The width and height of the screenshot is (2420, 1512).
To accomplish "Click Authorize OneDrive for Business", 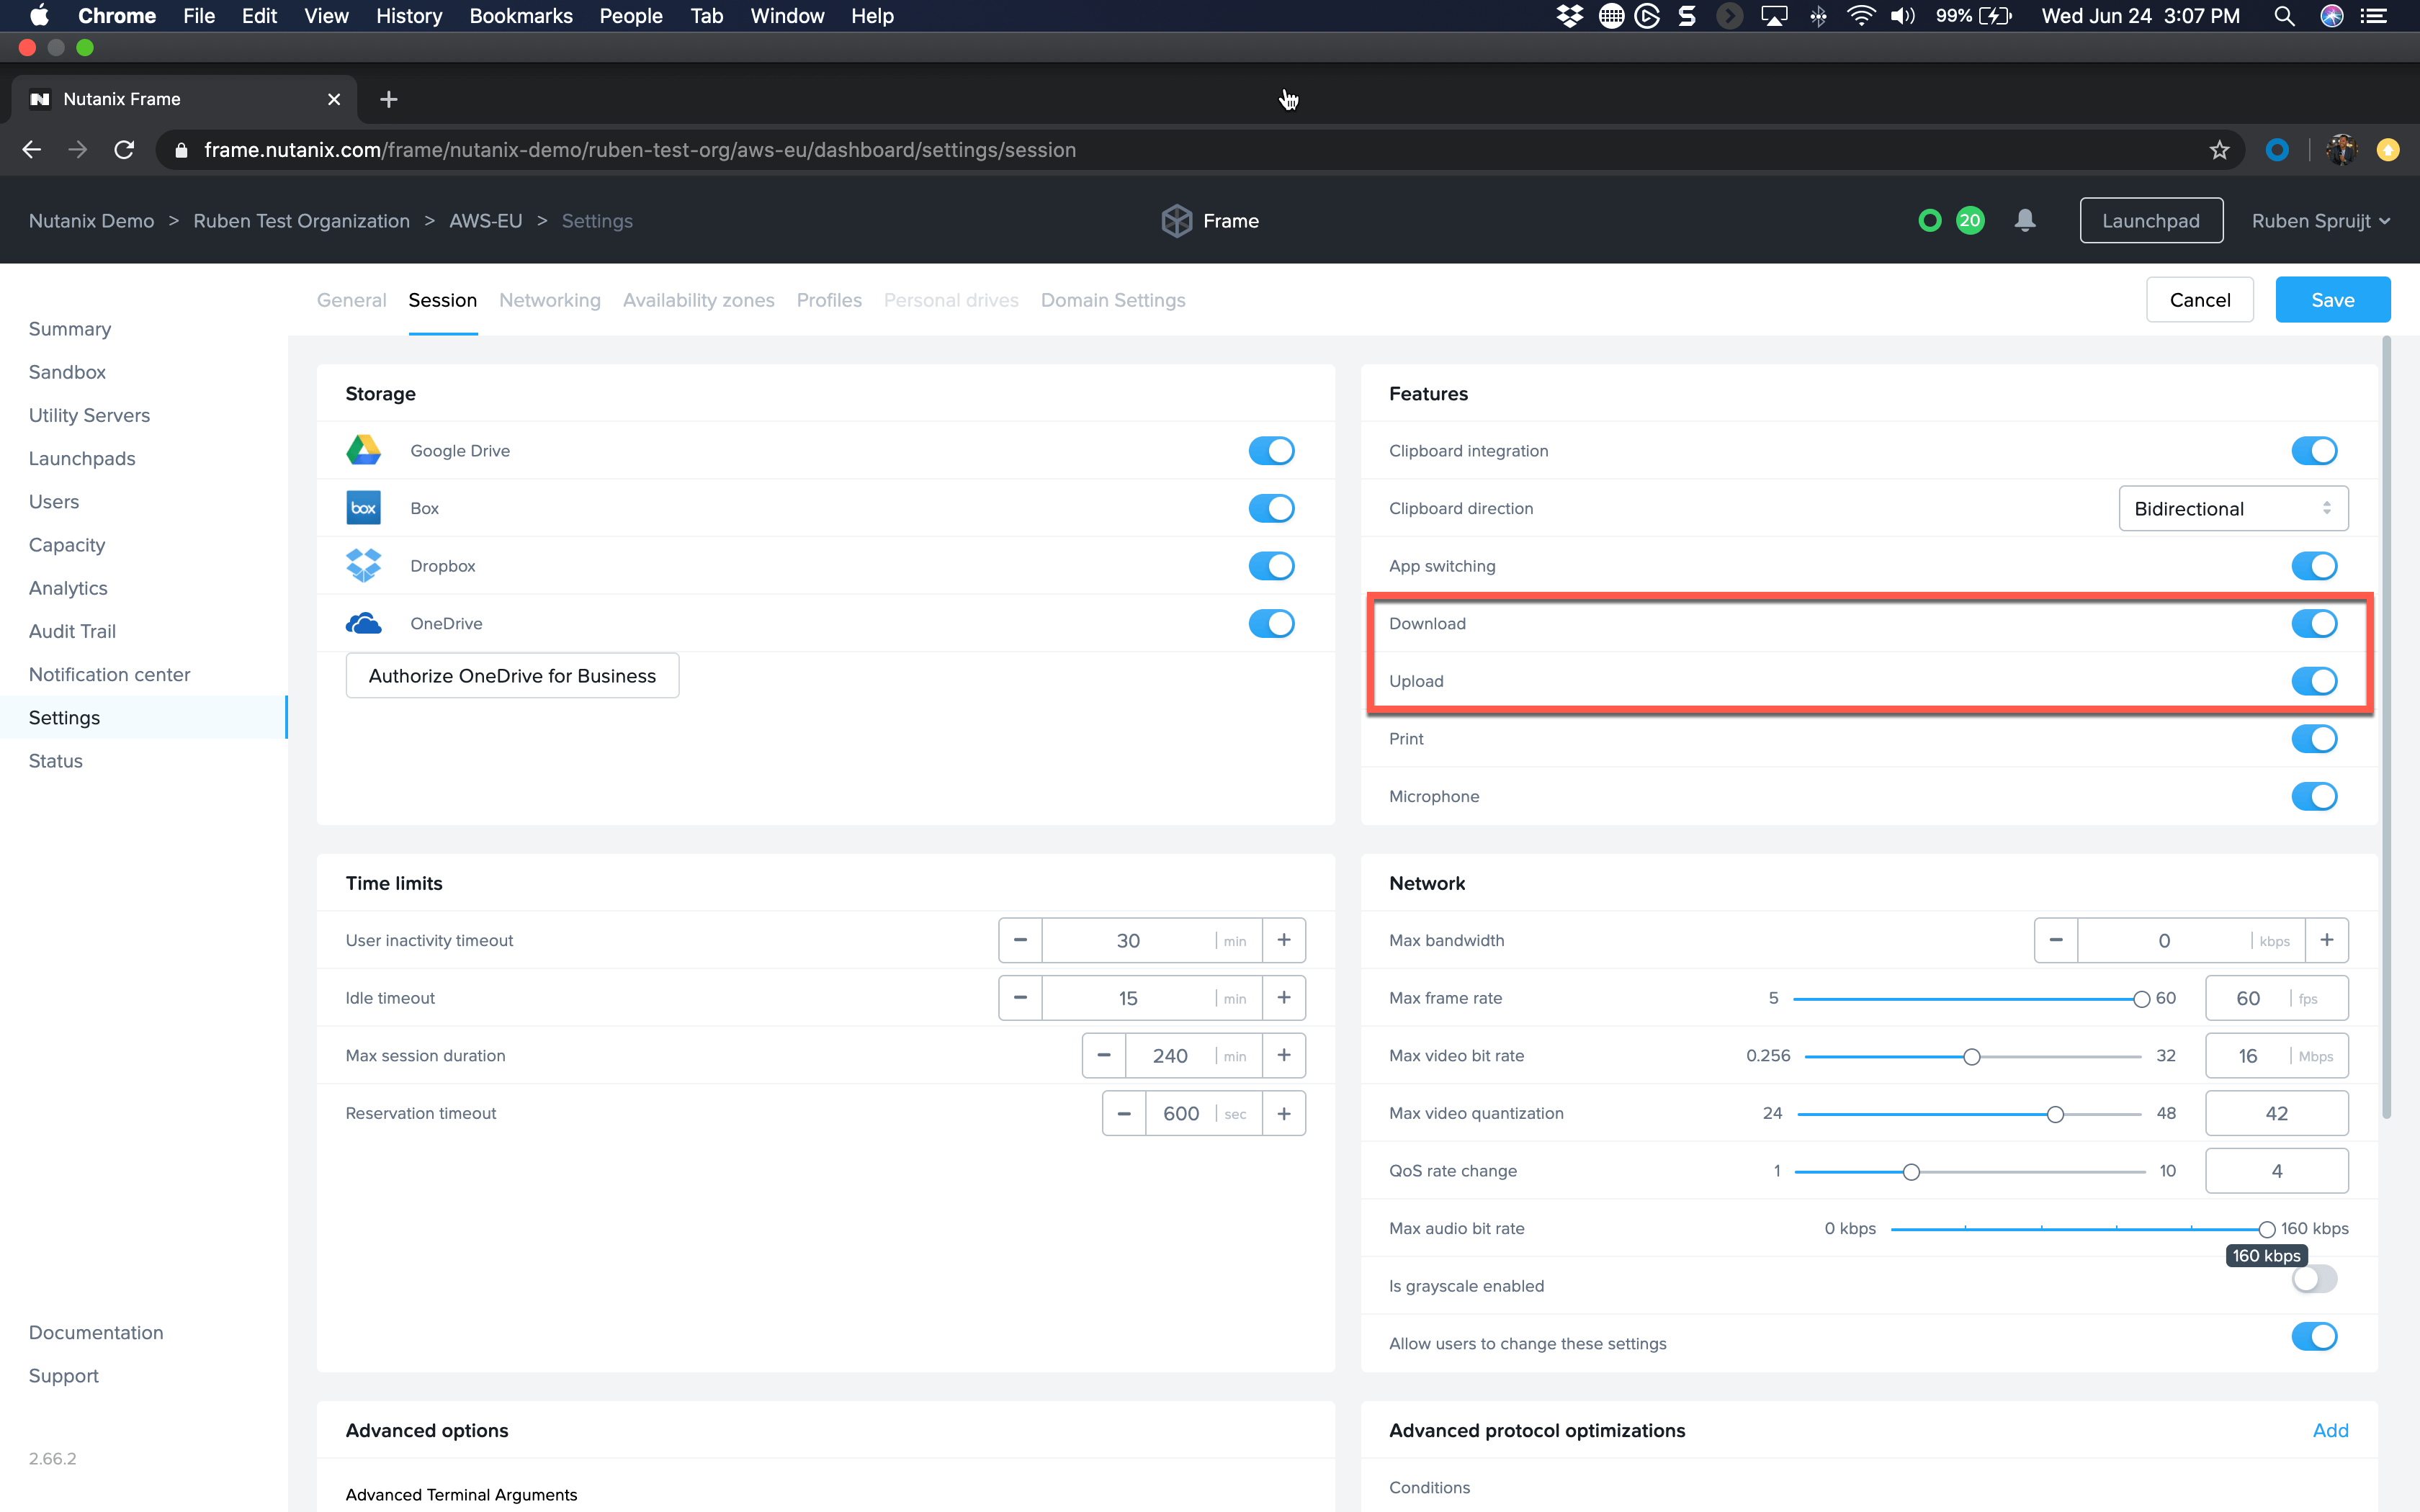I will click(512, 676).
